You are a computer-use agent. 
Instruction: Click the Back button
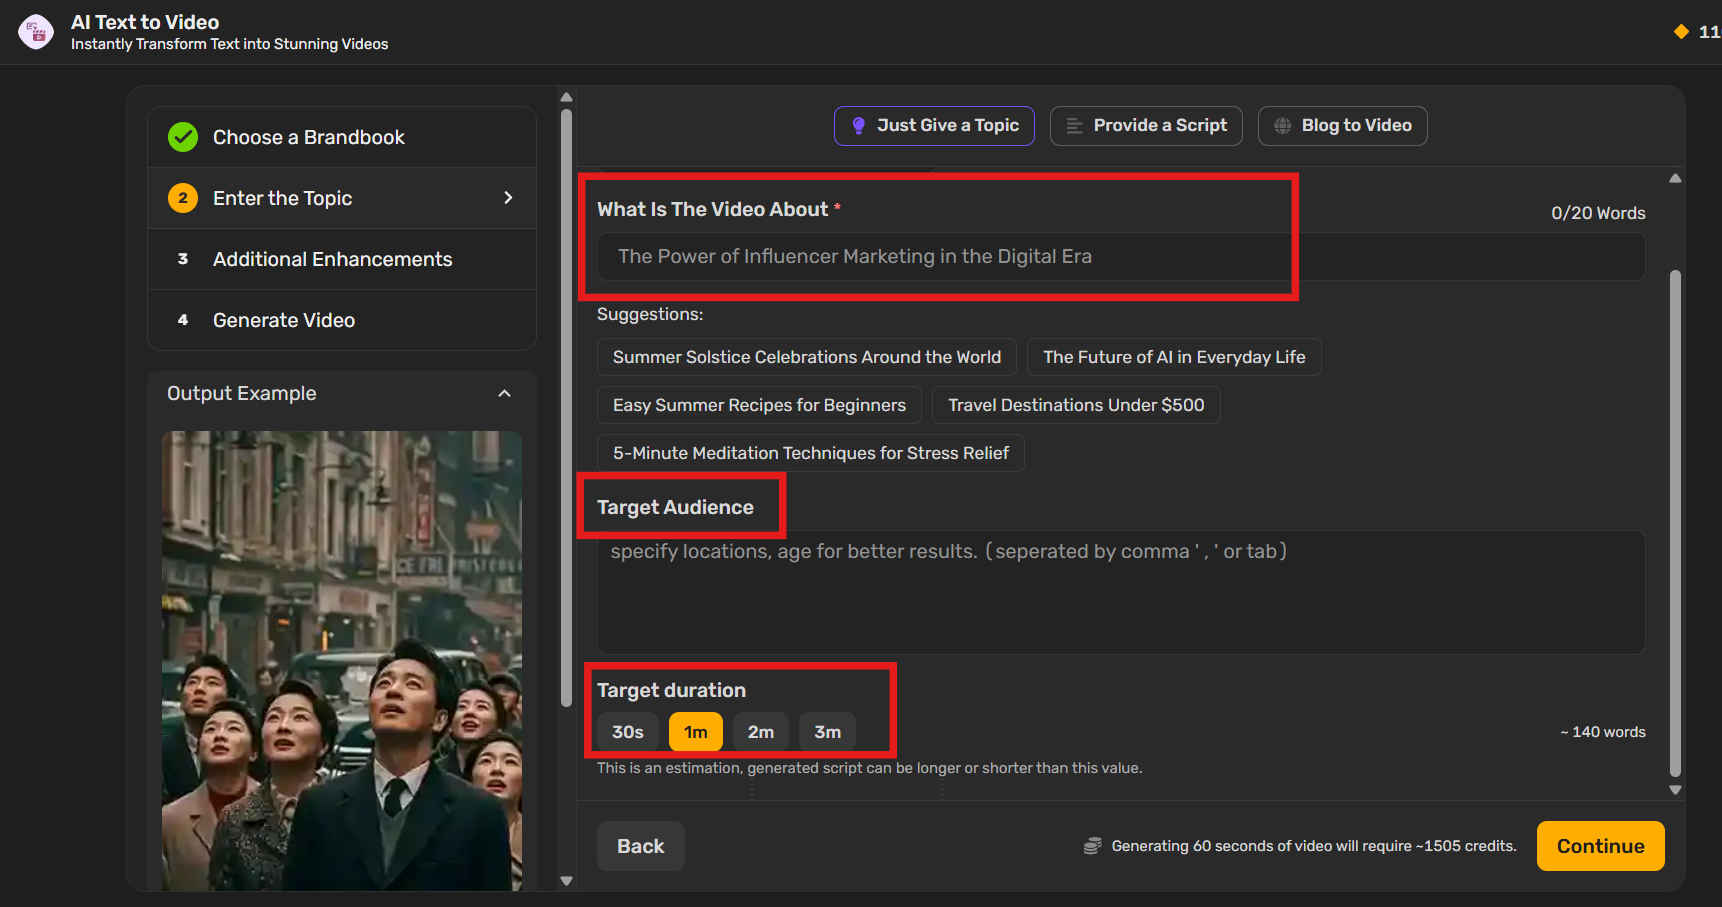(640, 845)
